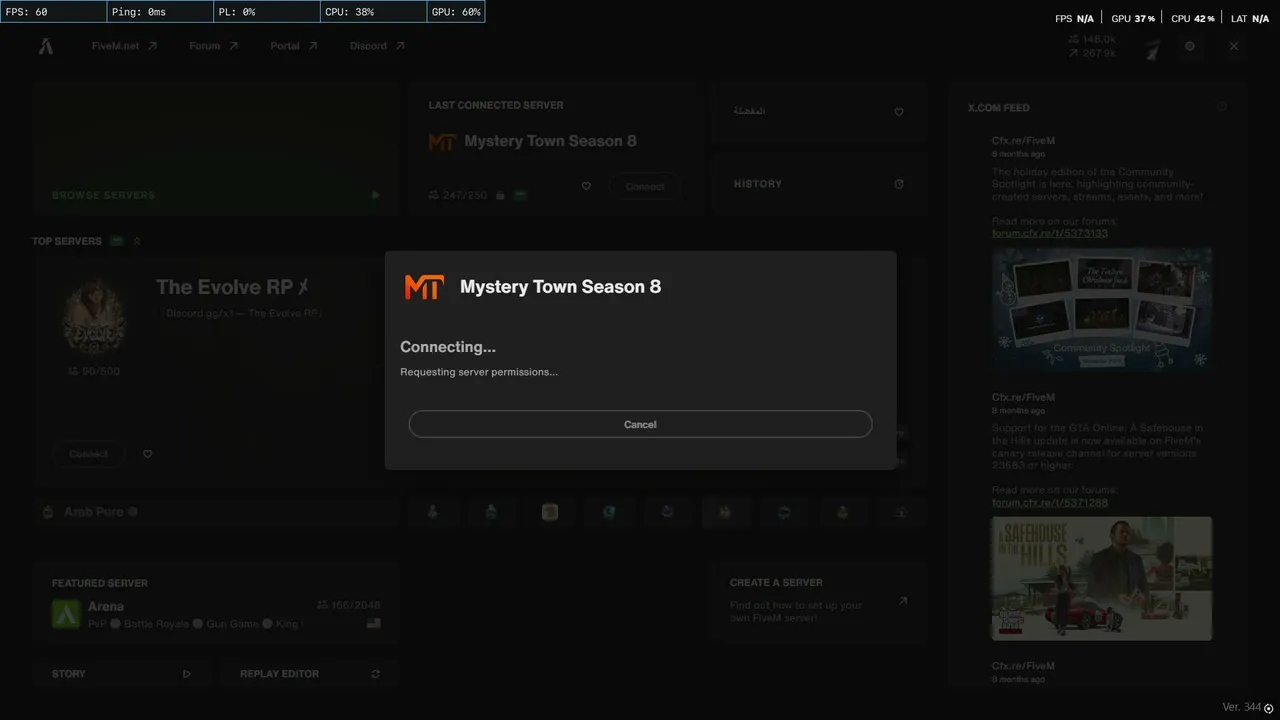The width and height of the screenshot is (1280, 720).
Task: Open the favorites panel heart icon
Action: click(x=899, y=112)
